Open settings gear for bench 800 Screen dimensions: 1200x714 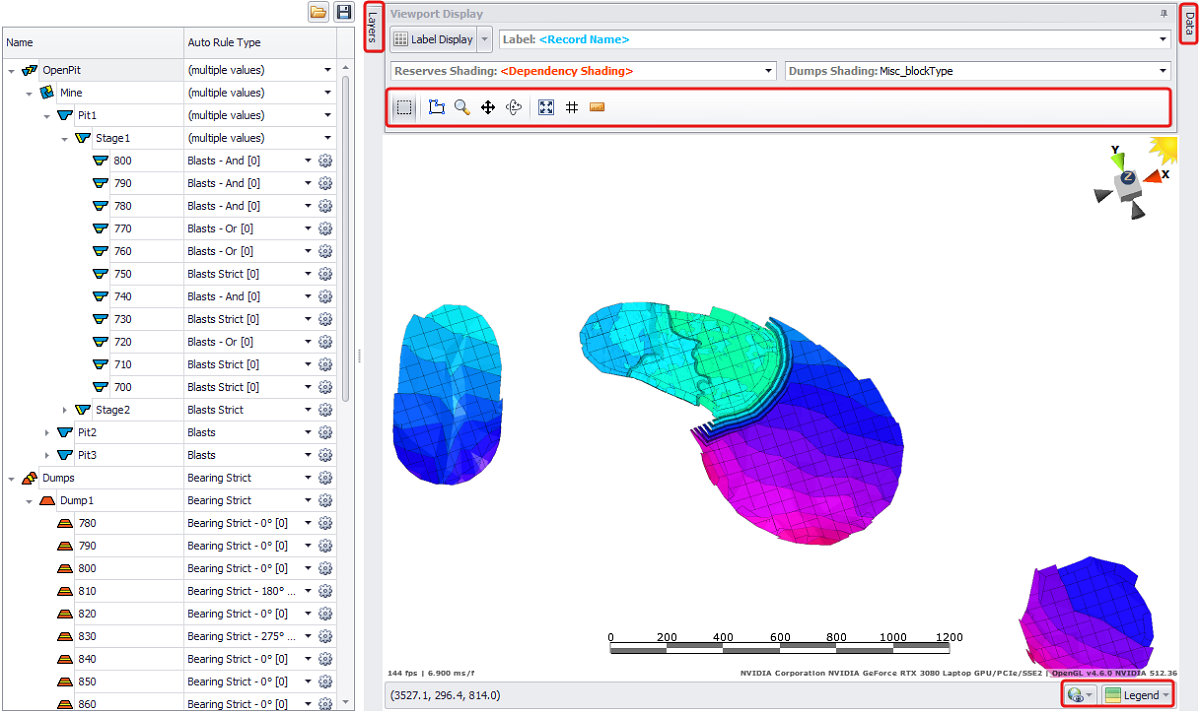point(325,161)
